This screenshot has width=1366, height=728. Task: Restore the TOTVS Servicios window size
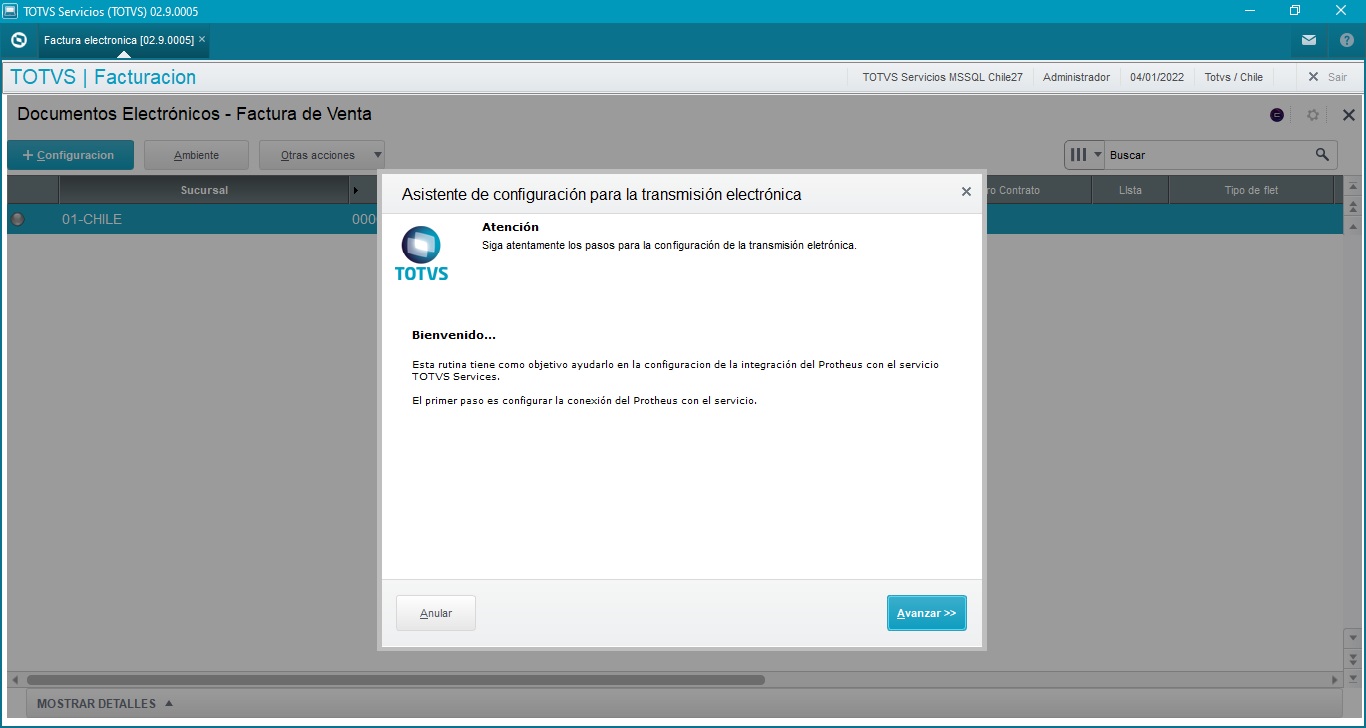pos(1295,11)
